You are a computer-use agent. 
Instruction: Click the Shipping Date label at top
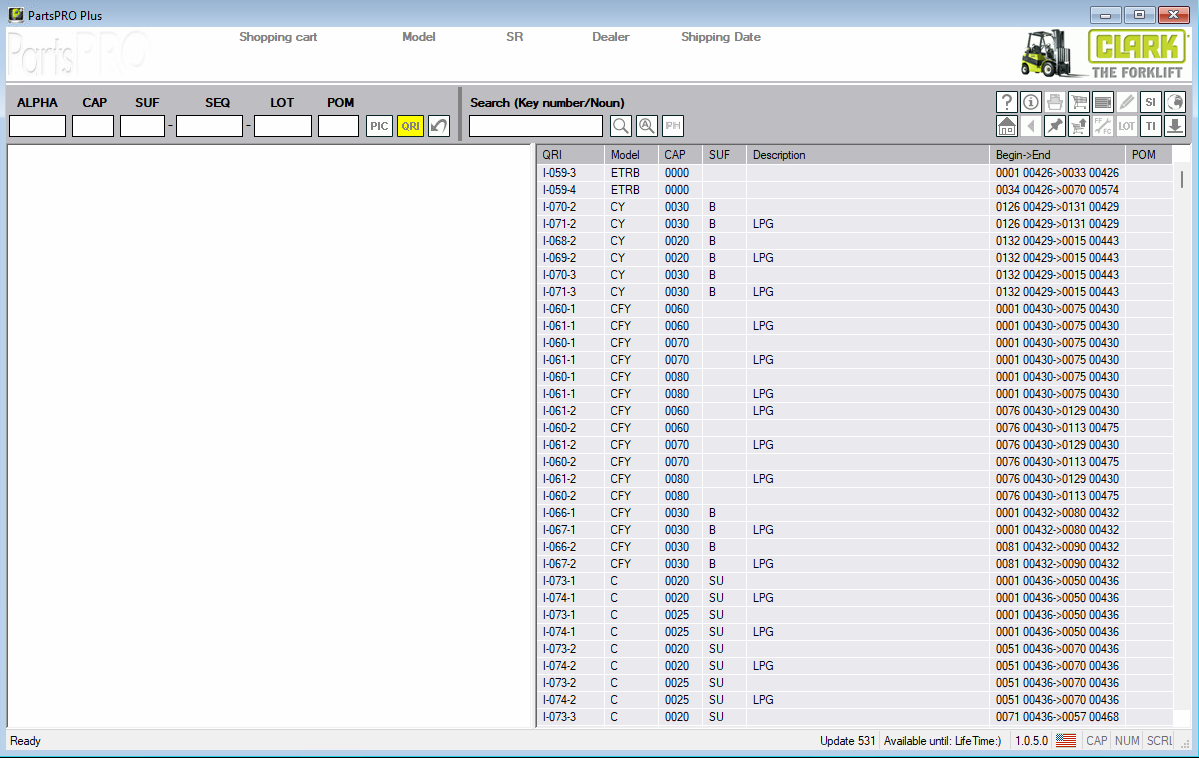point(720,37)
